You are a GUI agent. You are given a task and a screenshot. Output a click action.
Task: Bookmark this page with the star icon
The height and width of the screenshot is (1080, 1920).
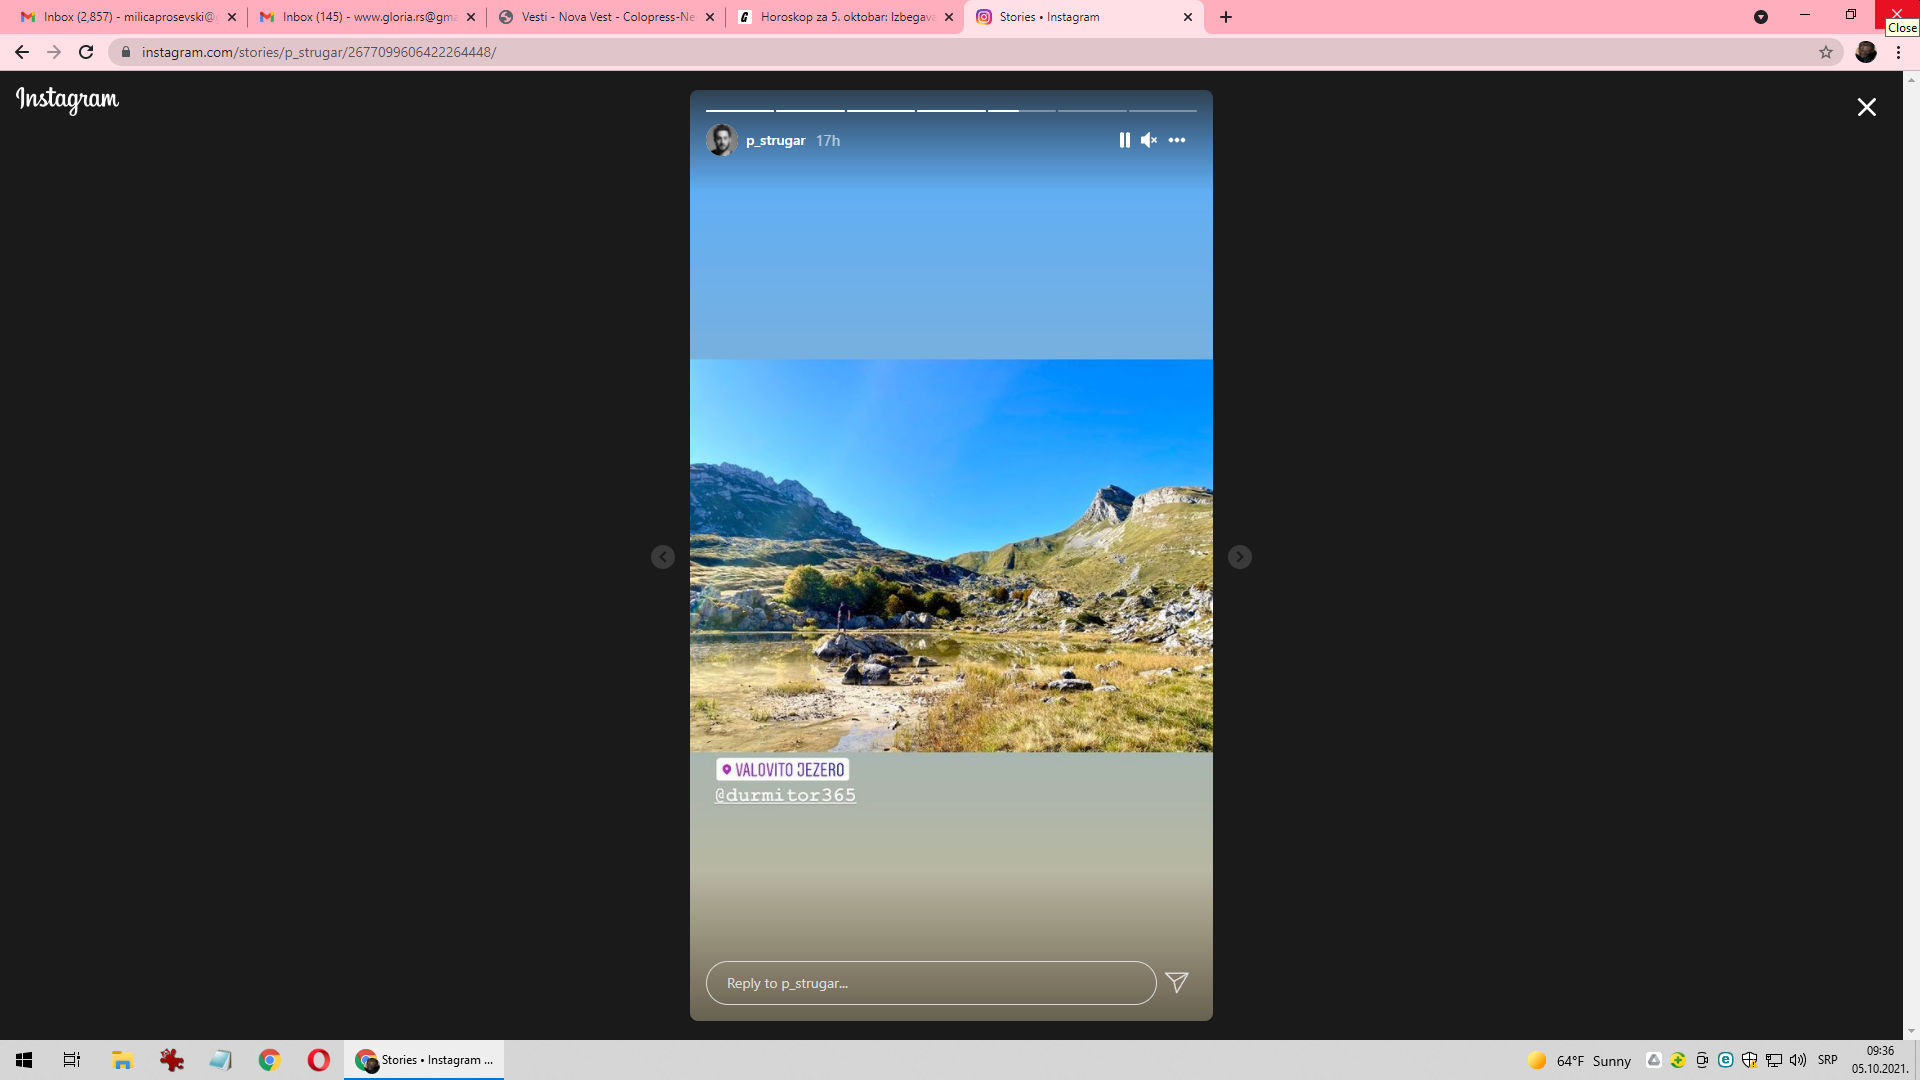1826,52
